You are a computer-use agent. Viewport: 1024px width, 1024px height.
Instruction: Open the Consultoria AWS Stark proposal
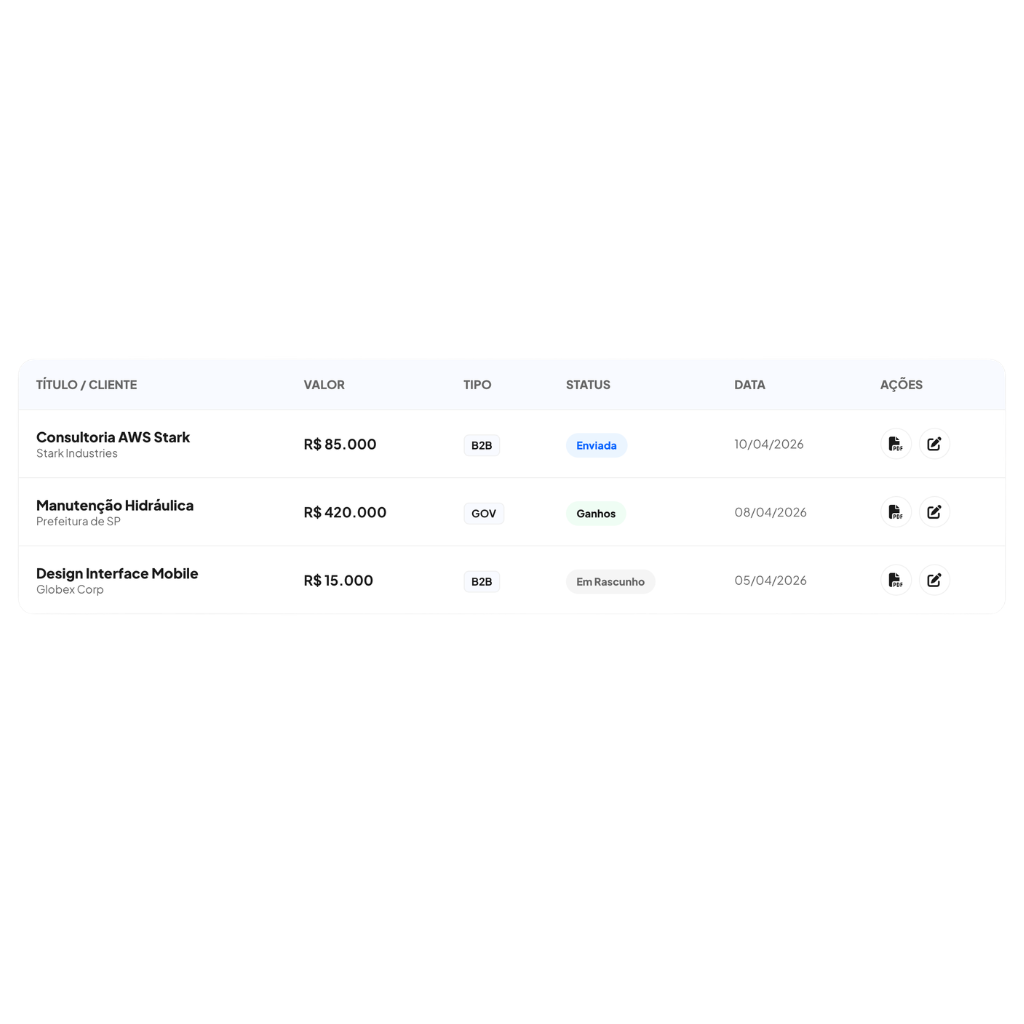[113, 437]
